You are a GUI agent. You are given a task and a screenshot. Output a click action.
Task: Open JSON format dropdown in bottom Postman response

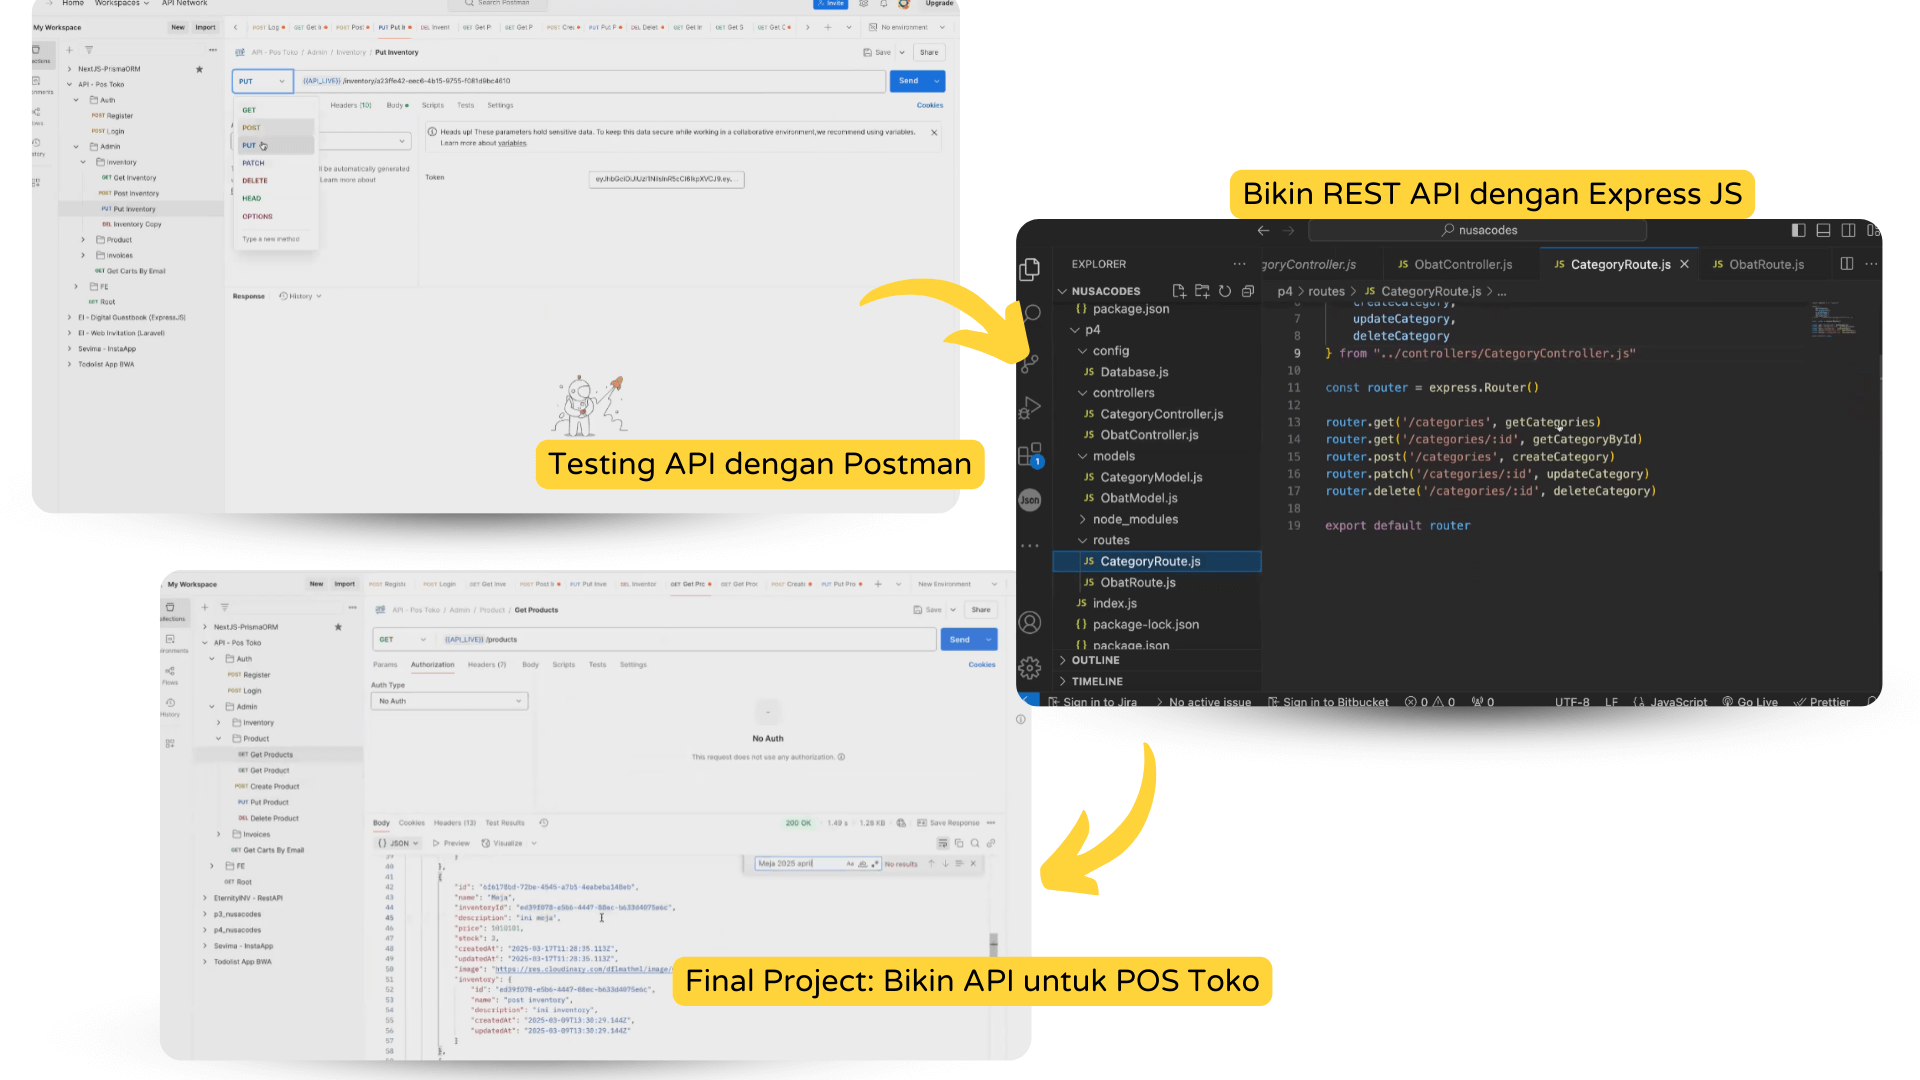398,843
